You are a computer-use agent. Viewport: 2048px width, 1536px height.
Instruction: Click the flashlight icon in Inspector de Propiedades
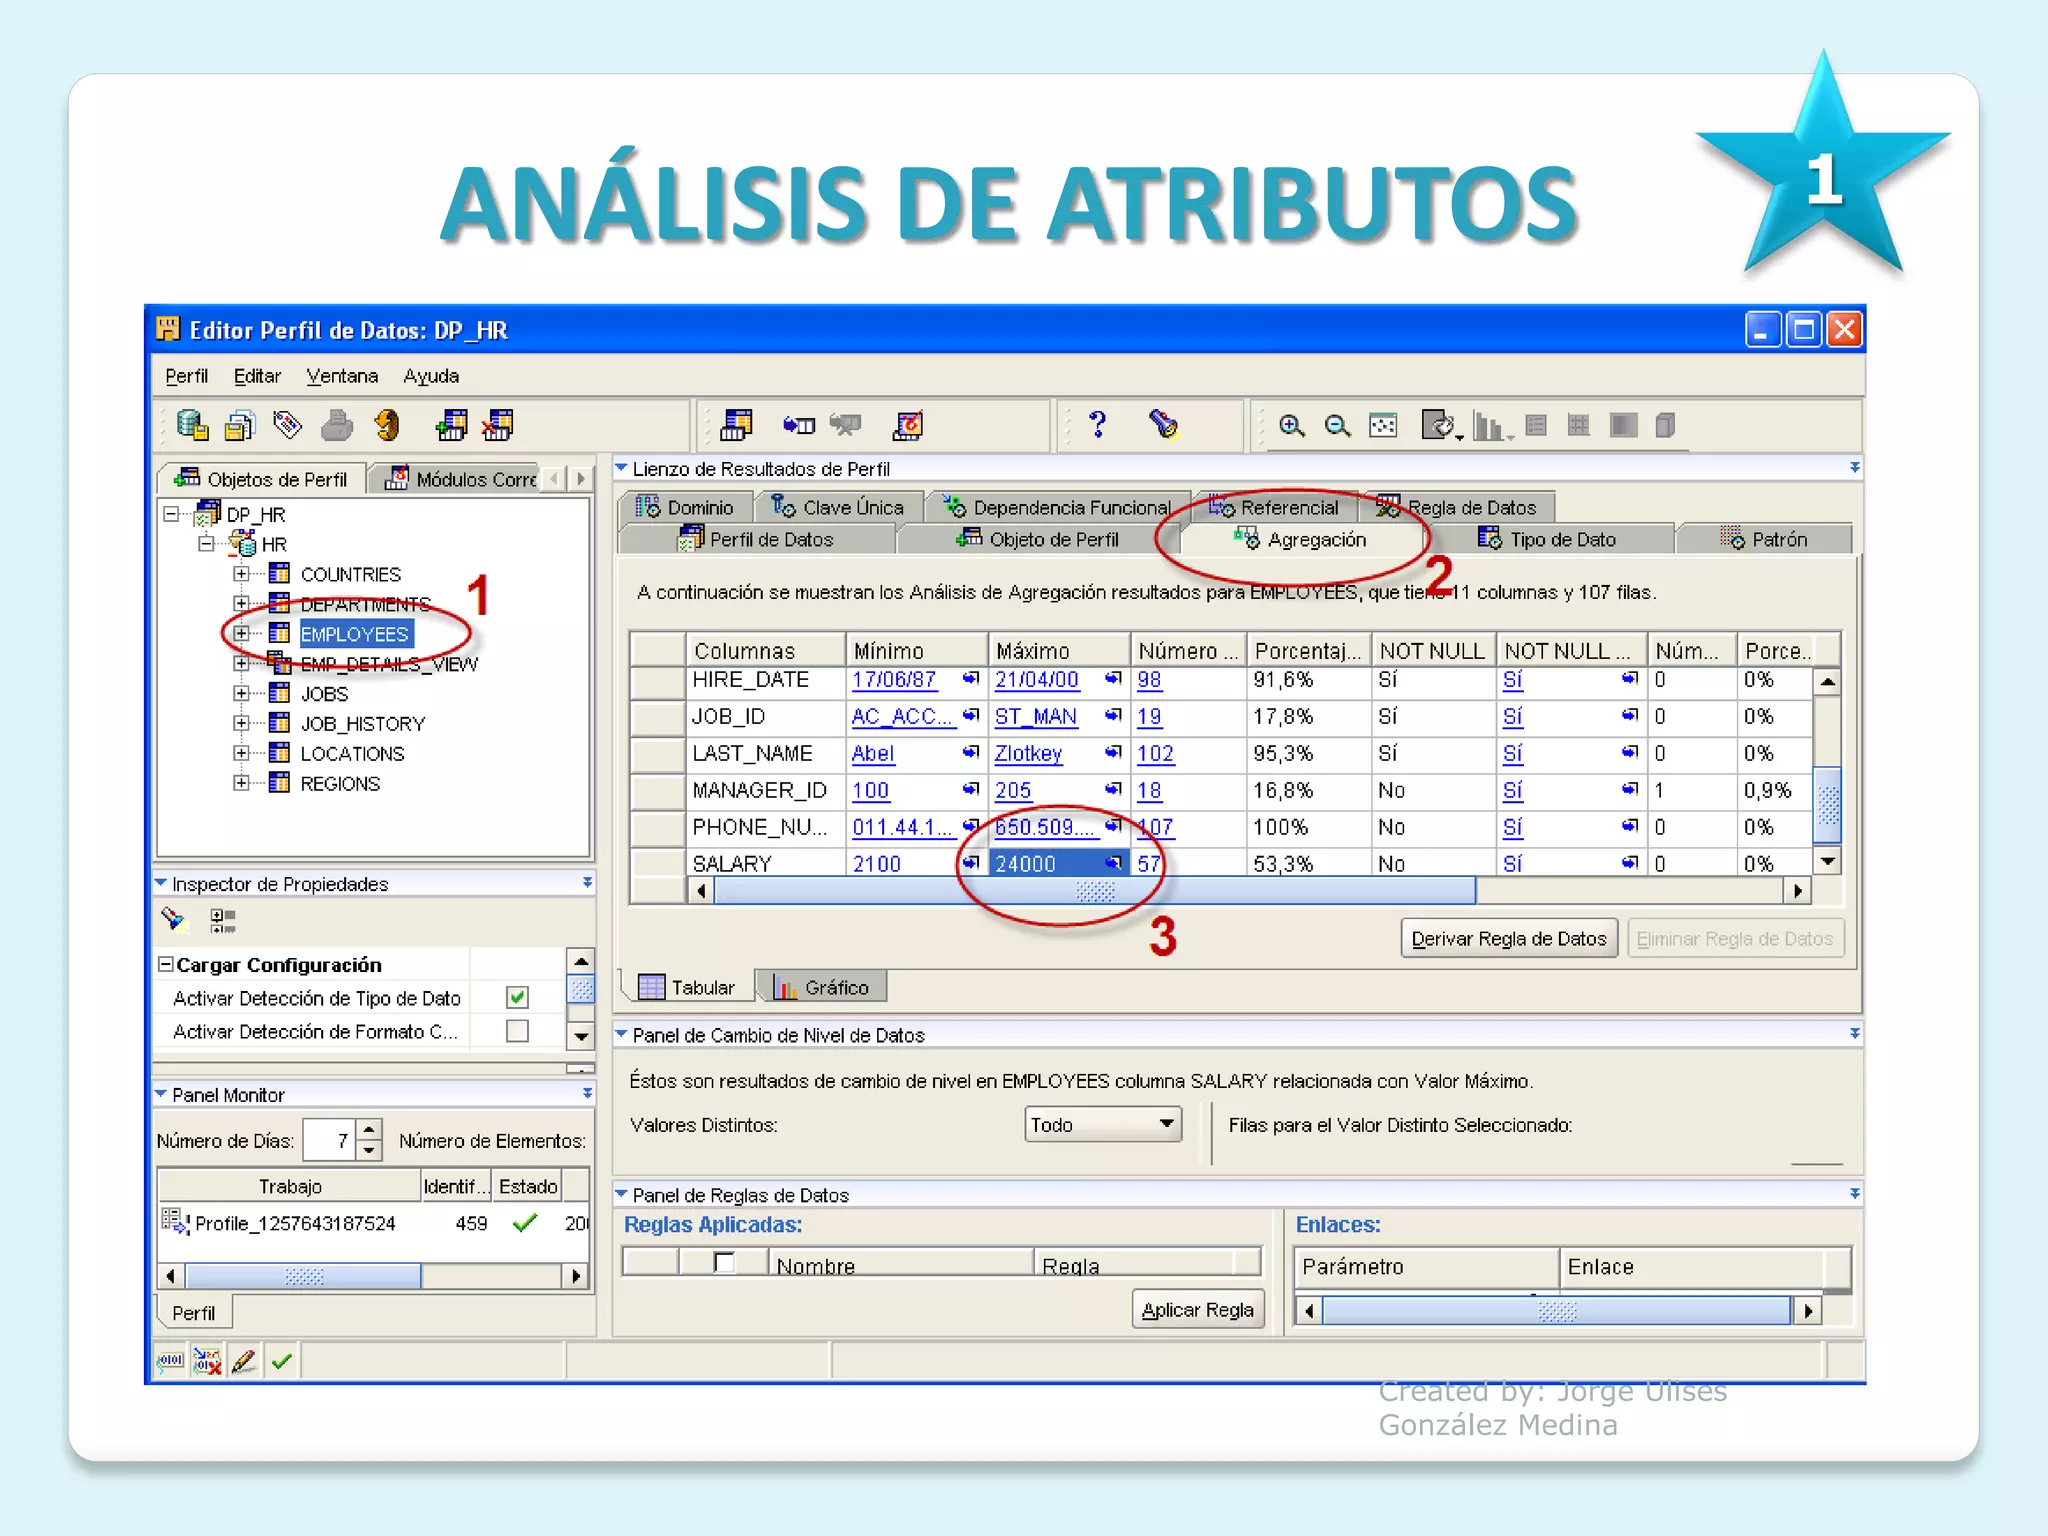174,919
